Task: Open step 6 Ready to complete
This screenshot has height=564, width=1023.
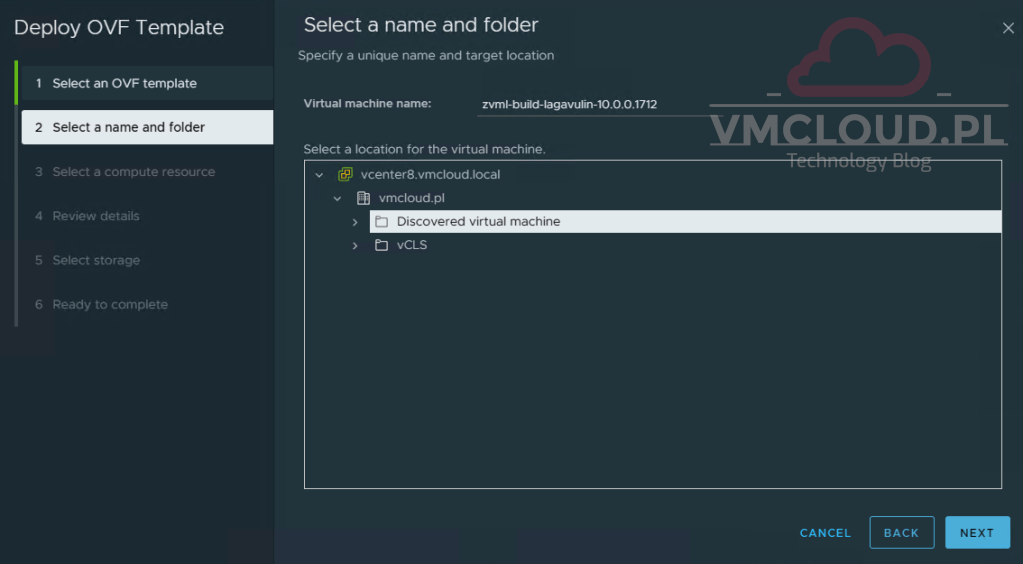Action: click(x=110, y=304)
